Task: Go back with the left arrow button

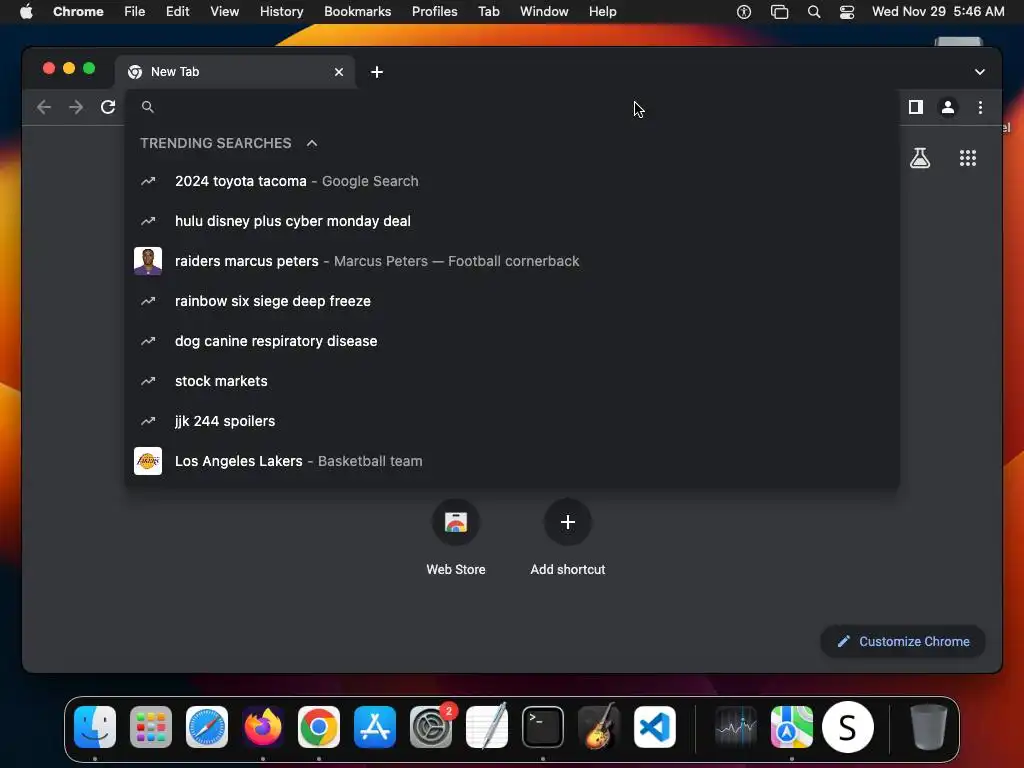Action: click(44, 107)
